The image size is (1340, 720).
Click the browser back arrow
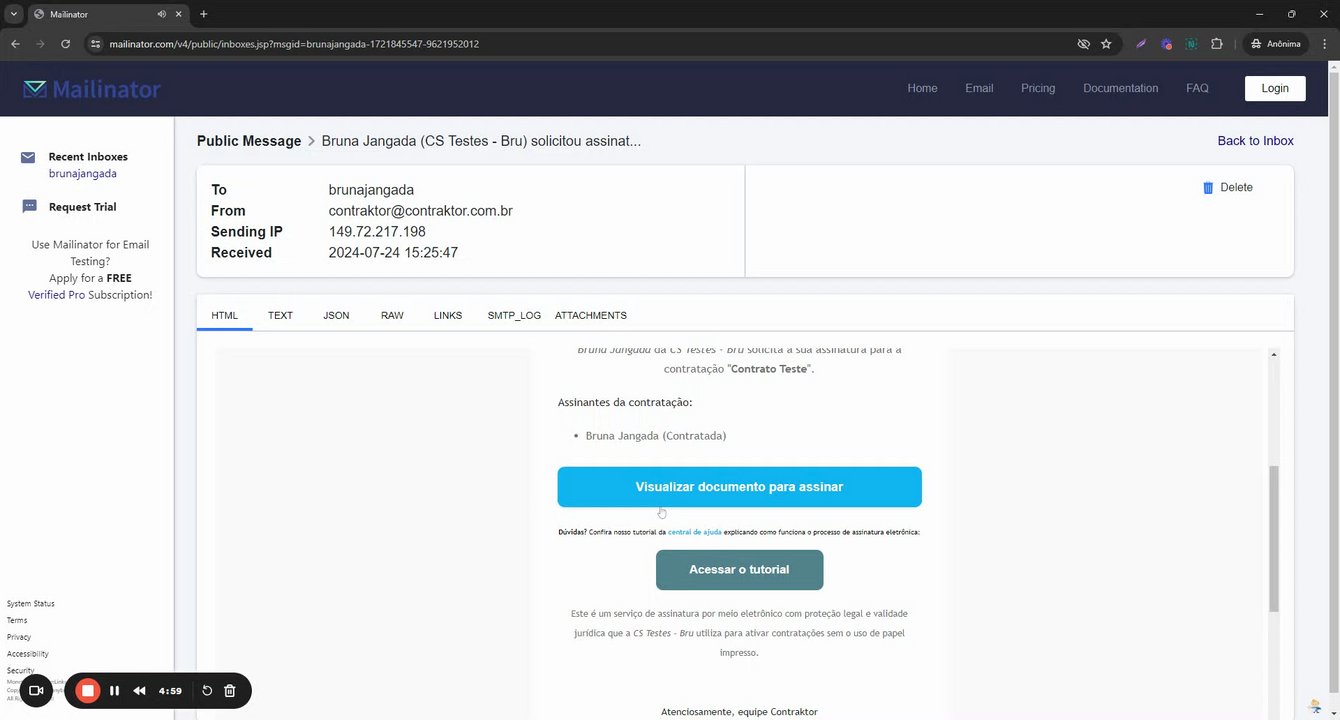click(15, 44)
